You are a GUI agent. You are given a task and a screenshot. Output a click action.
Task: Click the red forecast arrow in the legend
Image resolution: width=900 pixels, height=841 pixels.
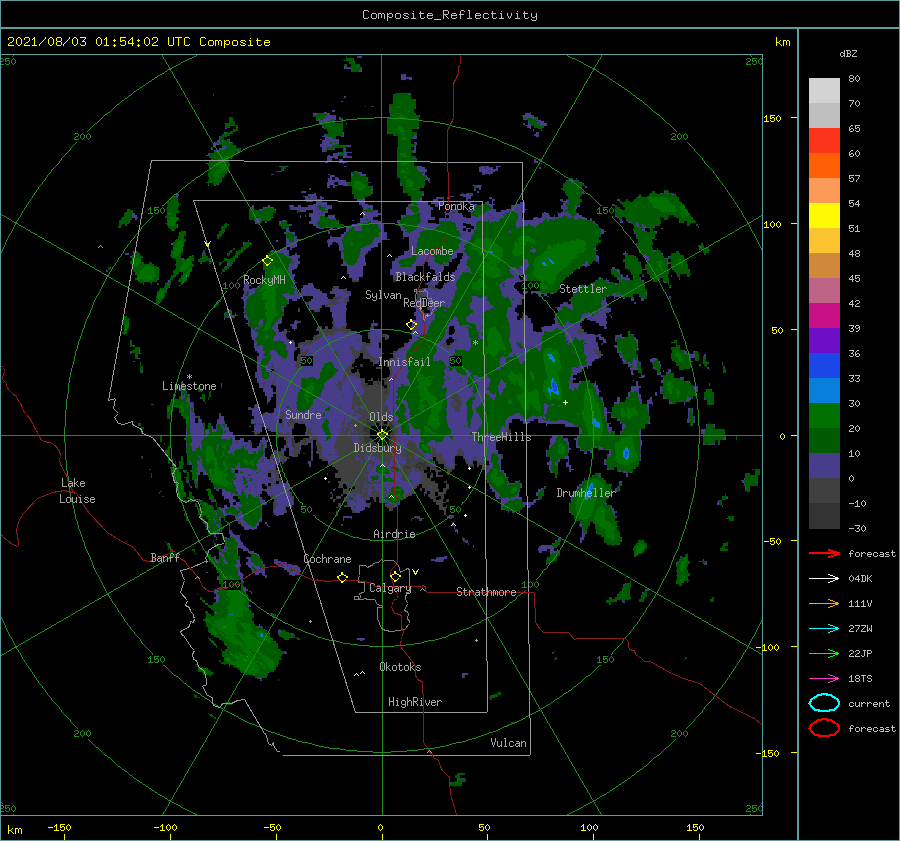(824, 553)
